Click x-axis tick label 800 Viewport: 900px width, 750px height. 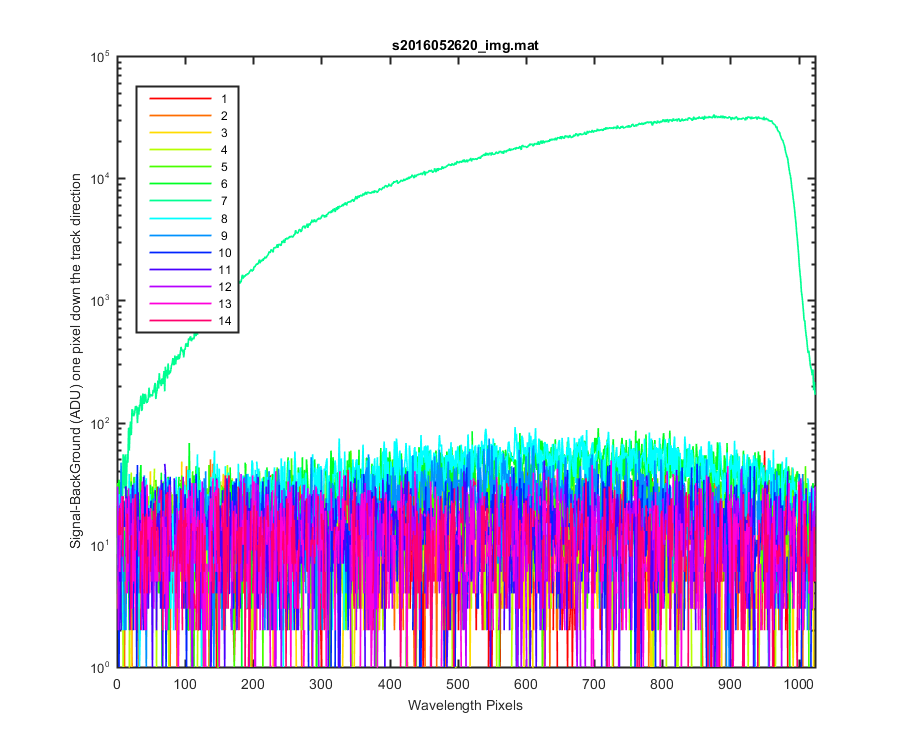click(662, 685)
